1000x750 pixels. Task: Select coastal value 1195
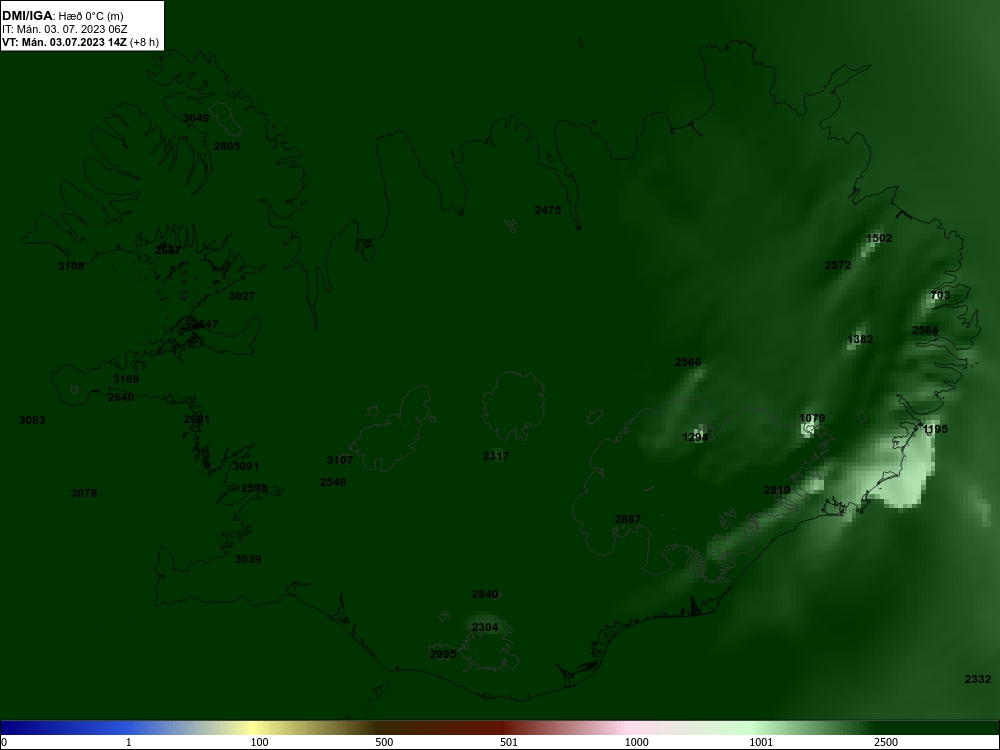(935, 429)
